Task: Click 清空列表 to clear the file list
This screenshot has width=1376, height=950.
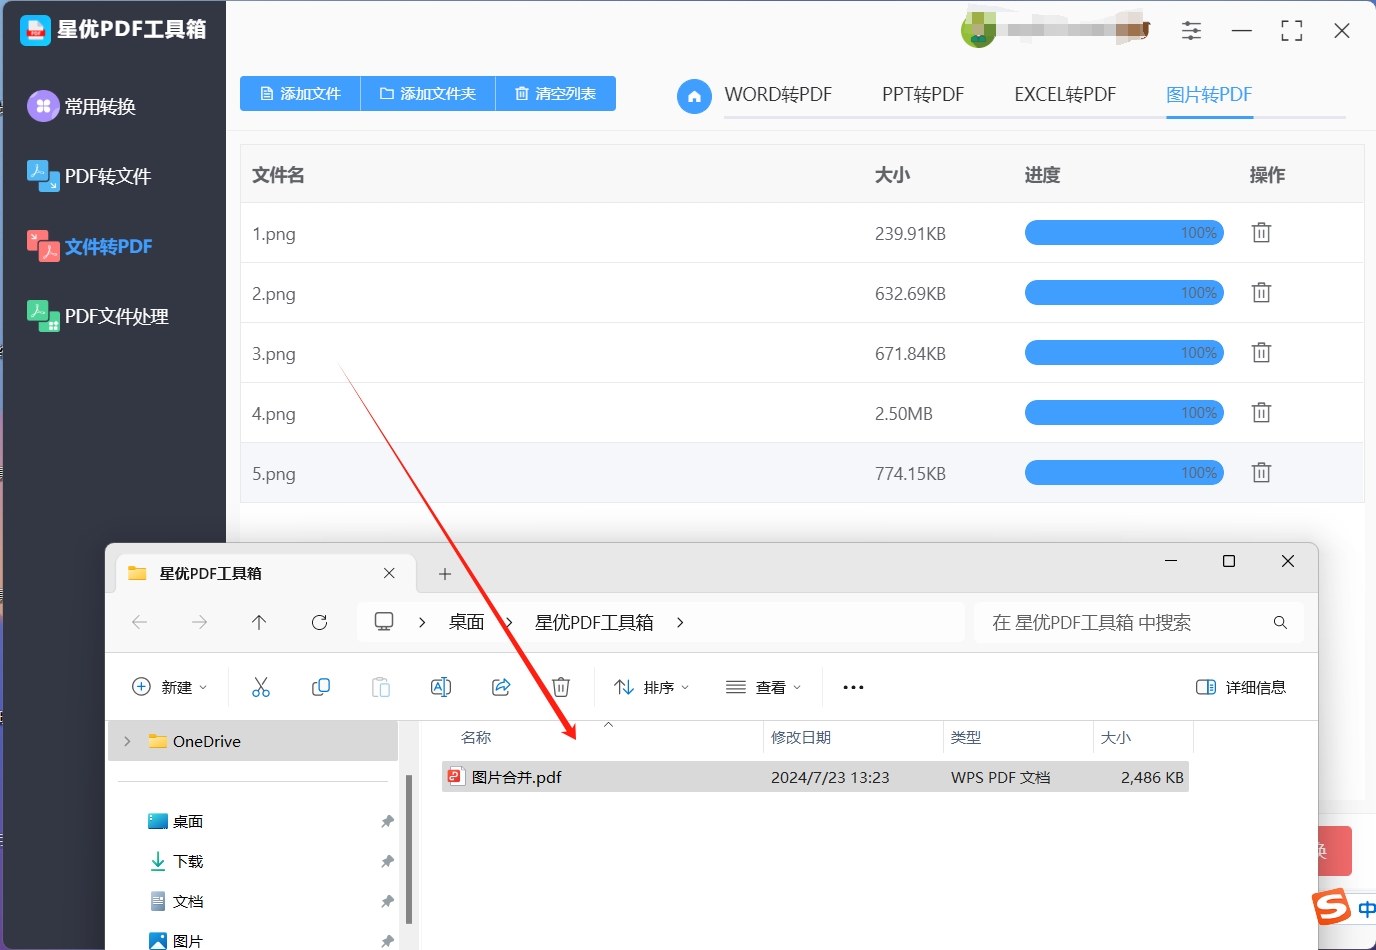Action: coord(556,94)
